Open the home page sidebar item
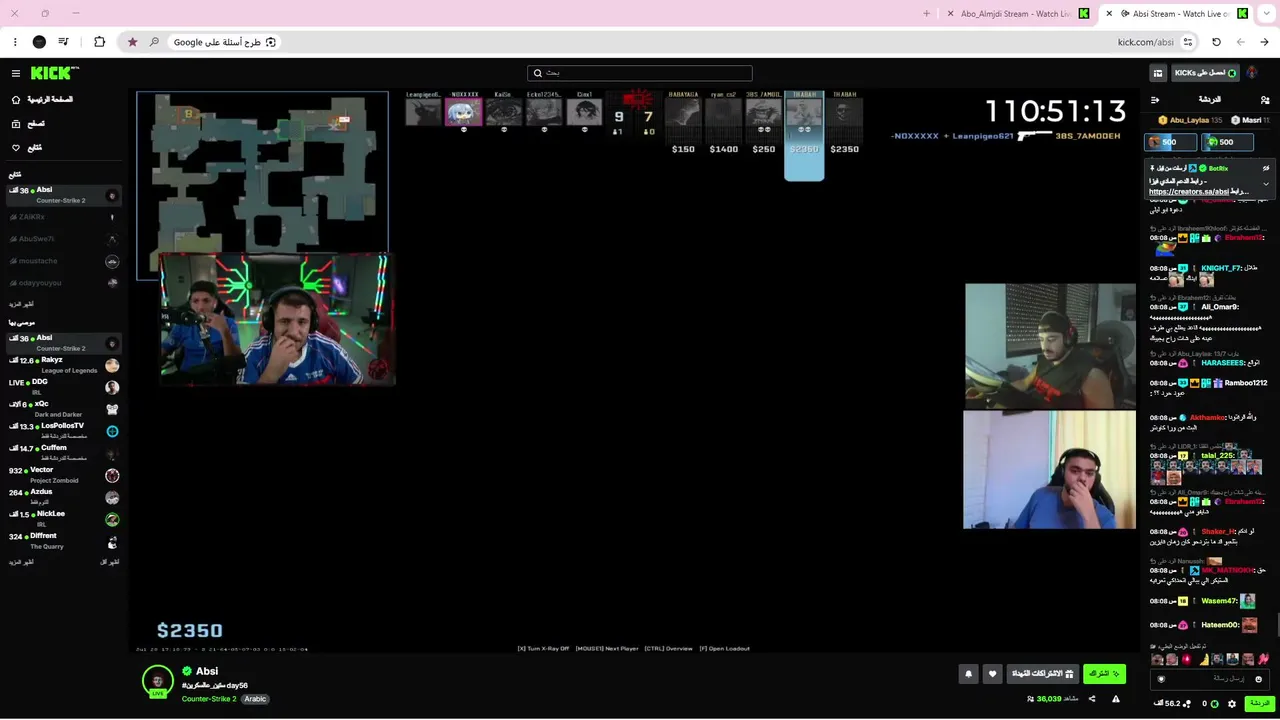Screen dimensions: 1280x720 click(43, 100)
